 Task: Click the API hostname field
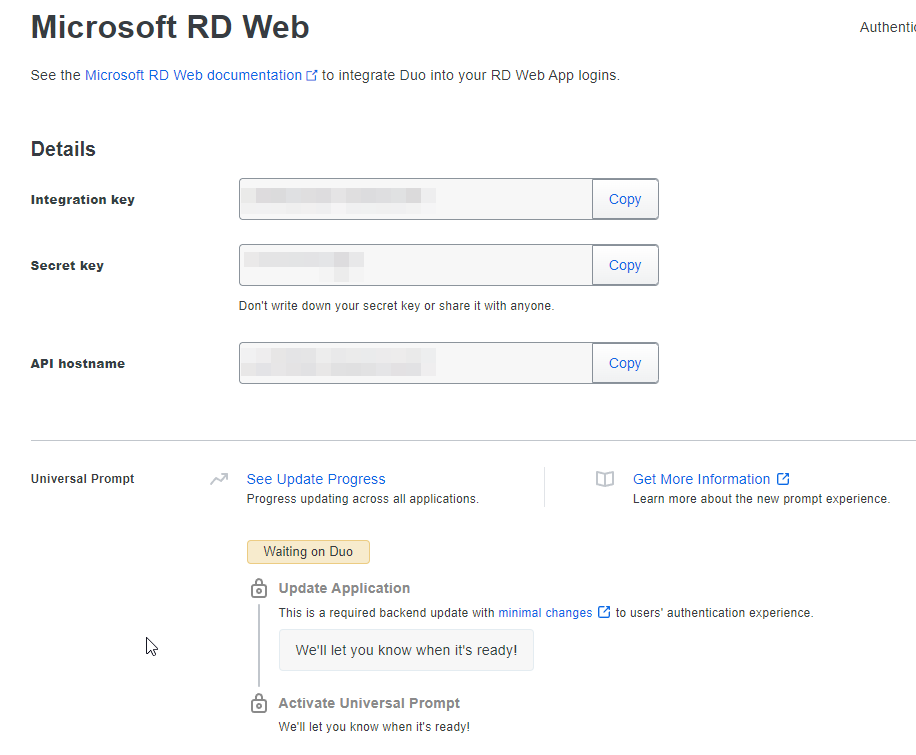(416, 363)
